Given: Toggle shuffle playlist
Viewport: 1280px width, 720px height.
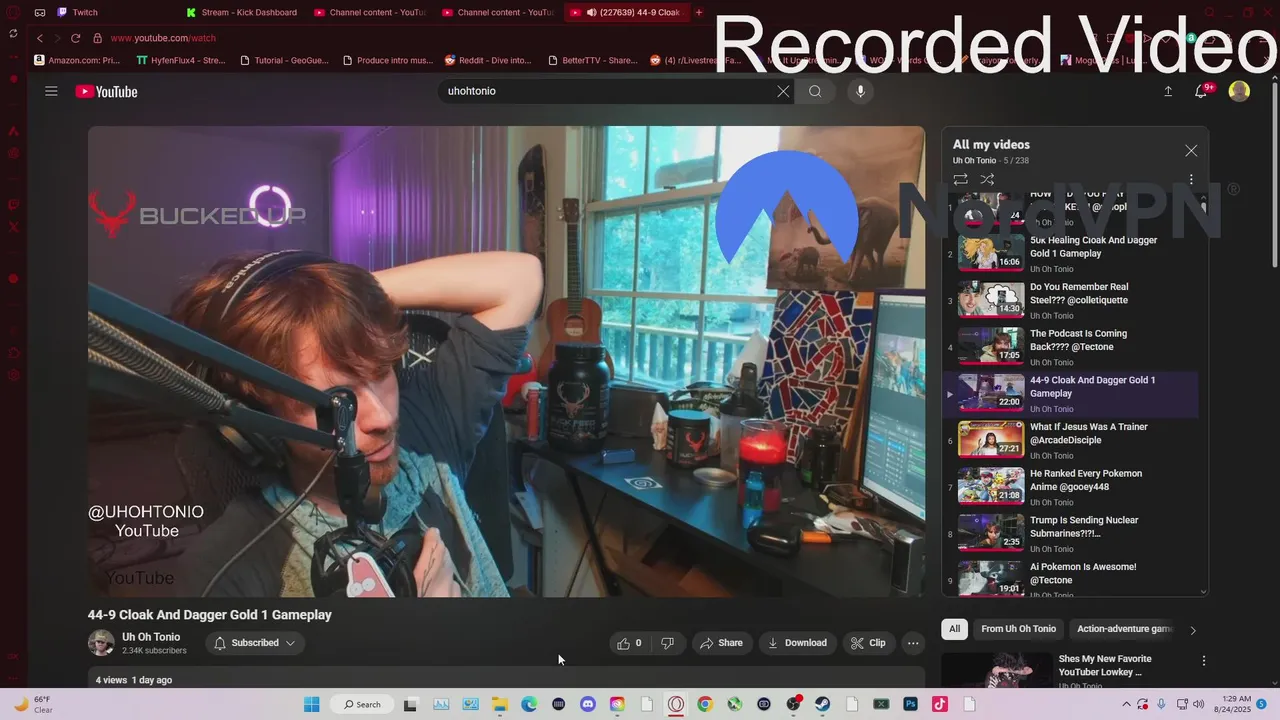Looking at the screenshot, I should point(987,179).
